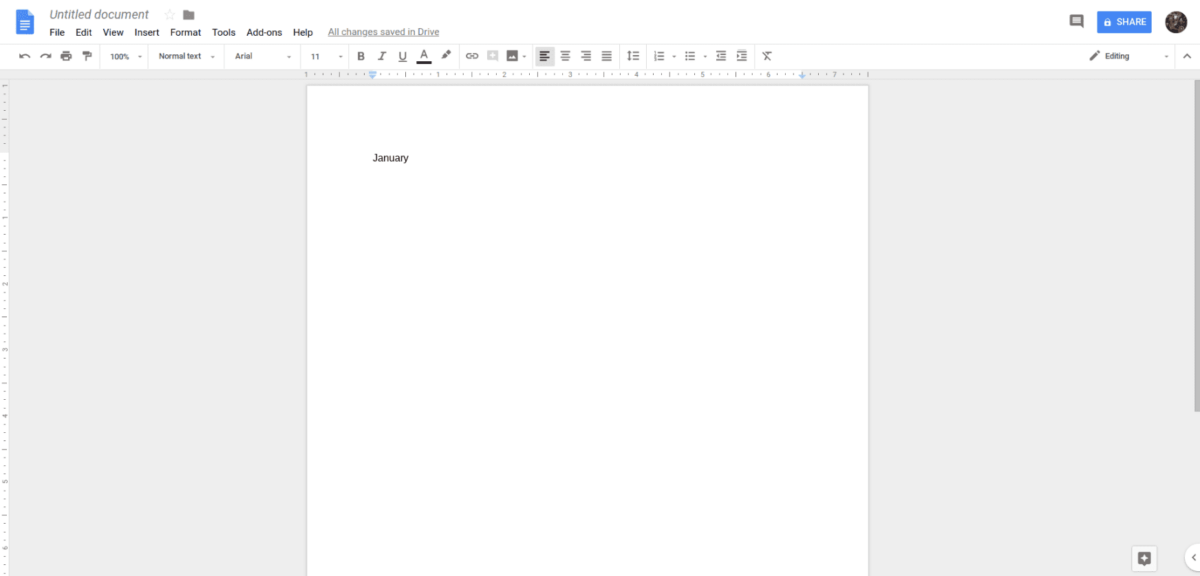
Task: Open the Format menu
Action: coord(185,32)
